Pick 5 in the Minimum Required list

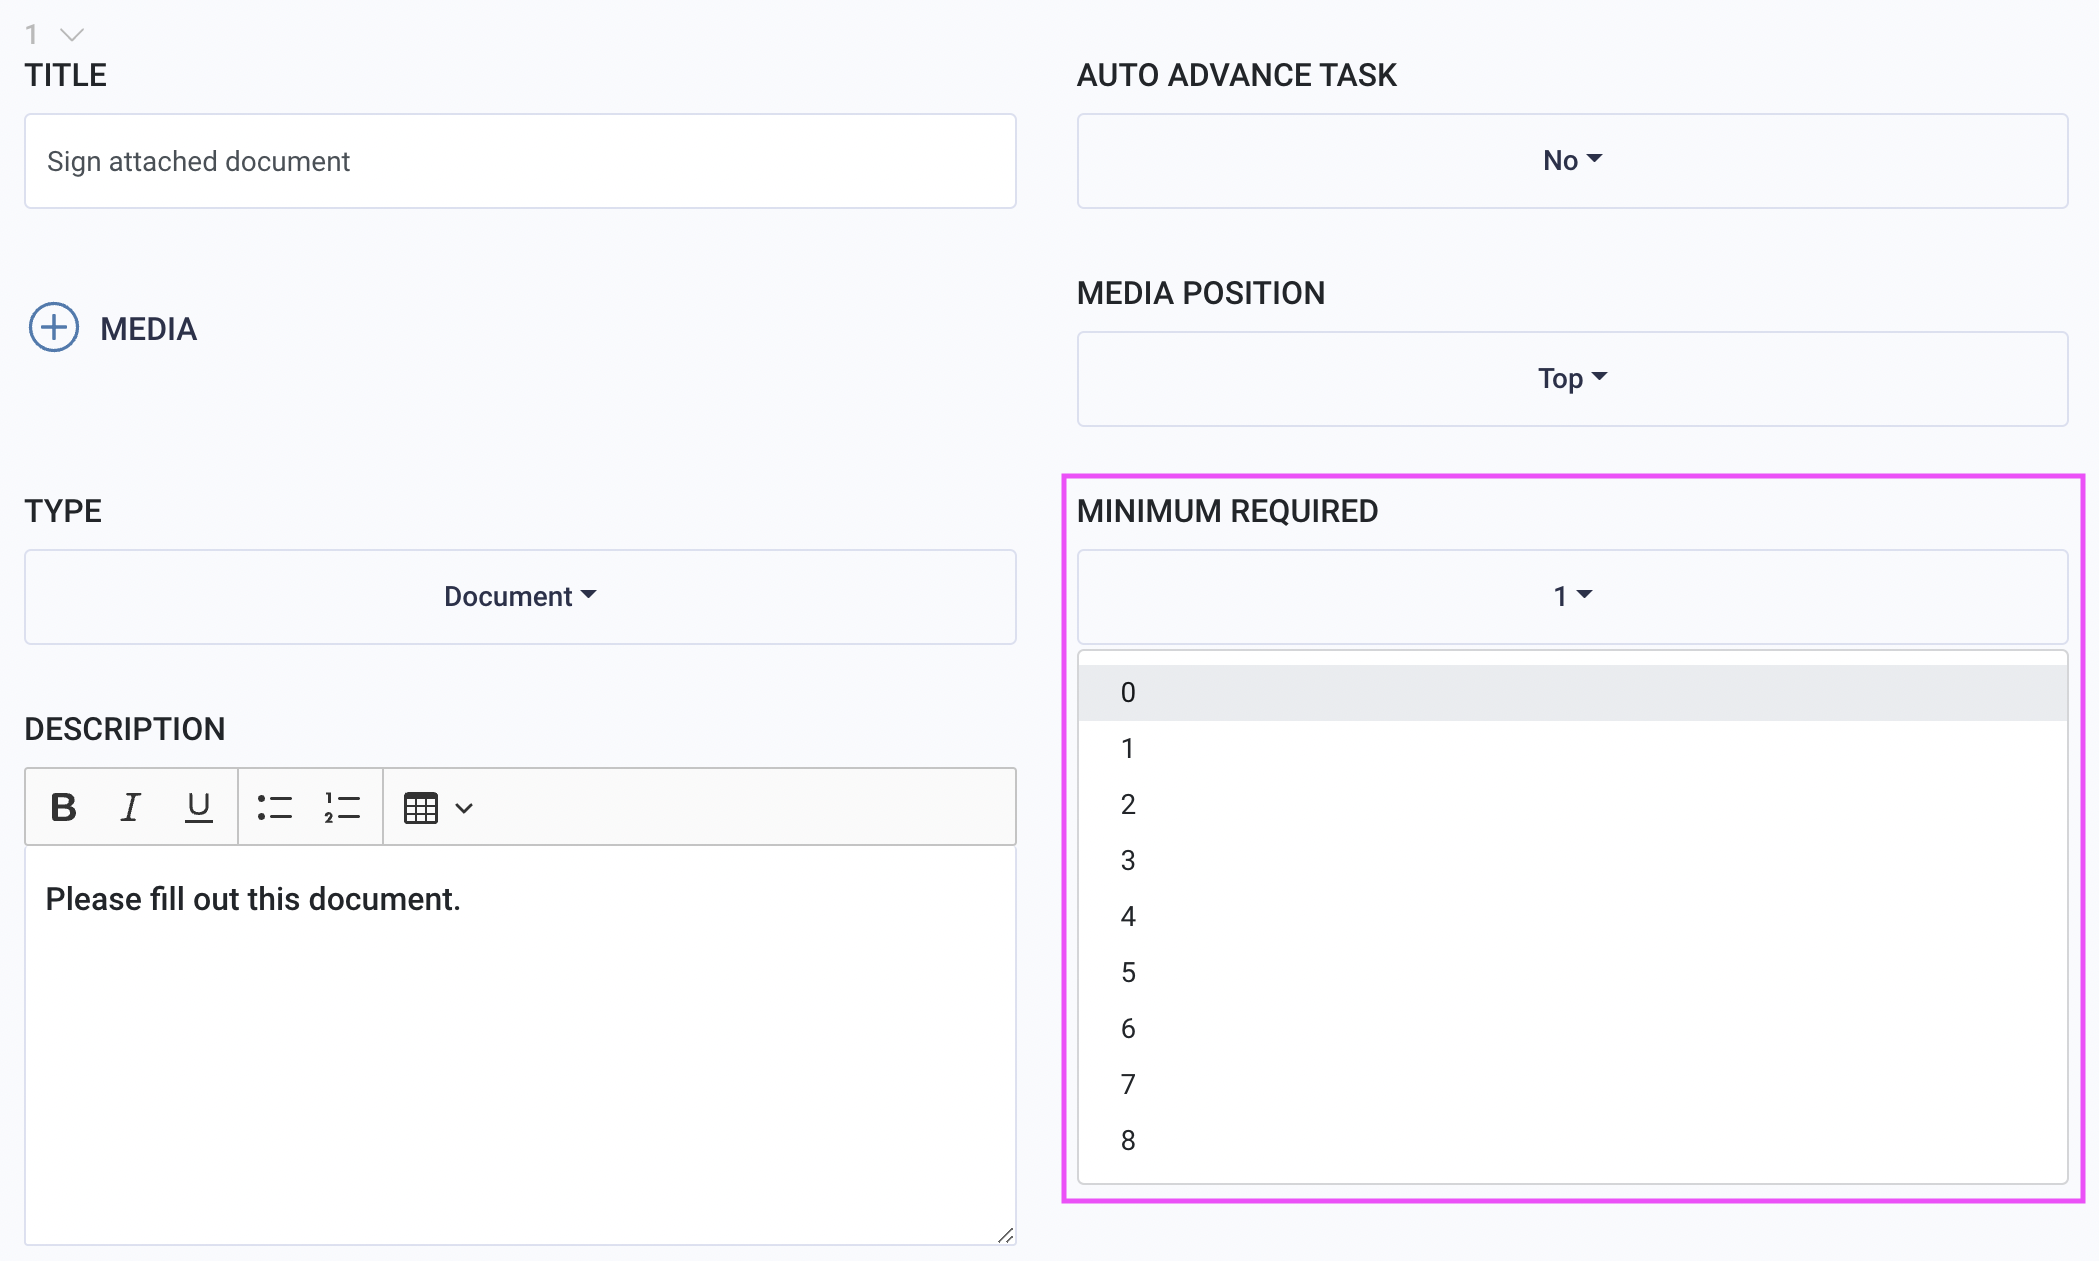click(1572, 973)
